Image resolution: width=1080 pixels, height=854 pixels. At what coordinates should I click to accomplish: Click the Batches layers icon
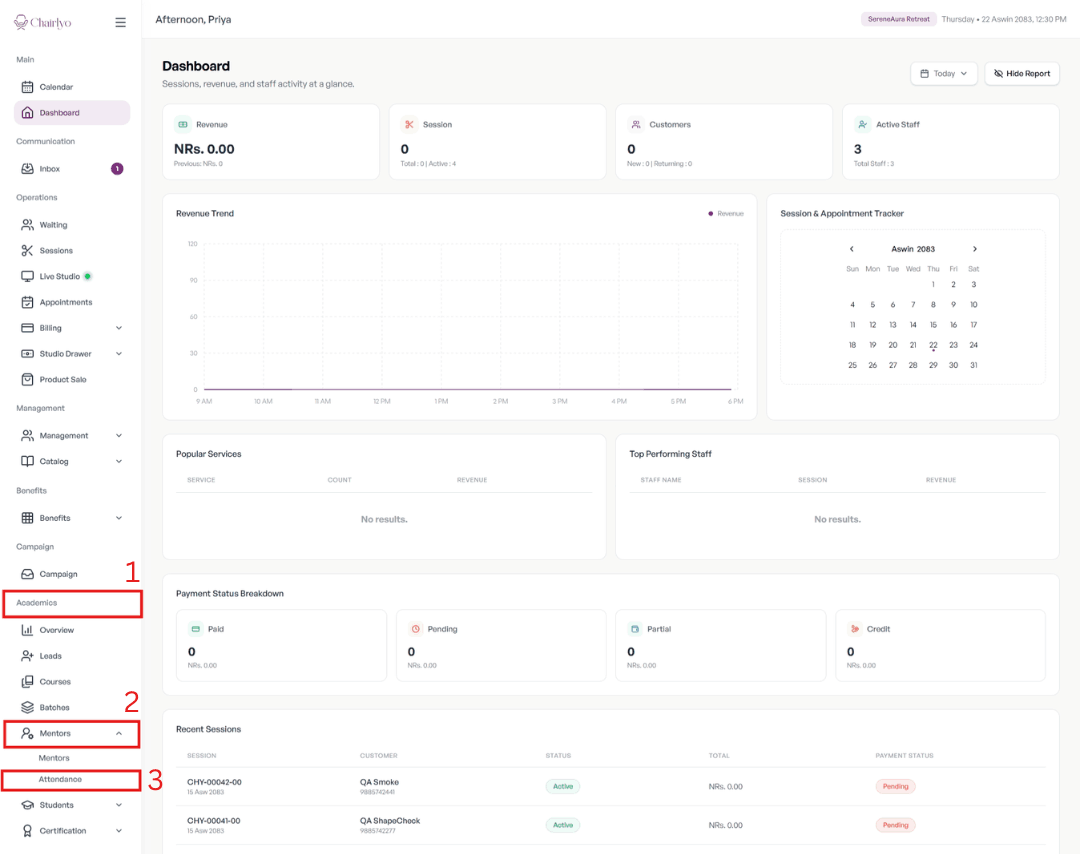28,707
